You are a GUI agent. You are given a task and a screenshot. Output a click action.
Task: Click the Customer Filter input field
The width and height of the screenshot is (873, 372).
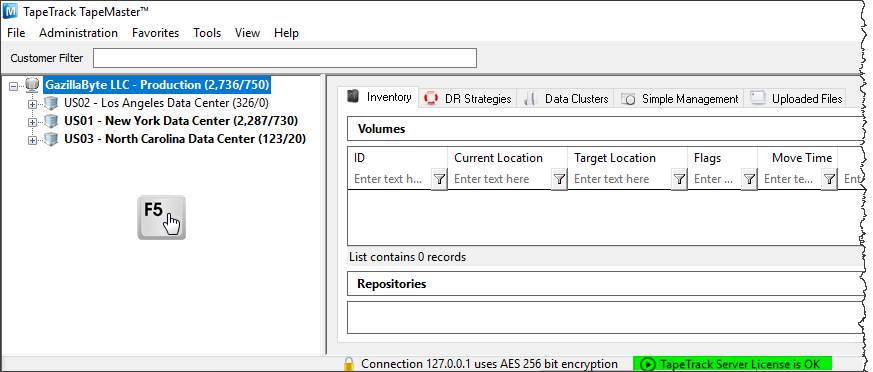coord(285,58)
